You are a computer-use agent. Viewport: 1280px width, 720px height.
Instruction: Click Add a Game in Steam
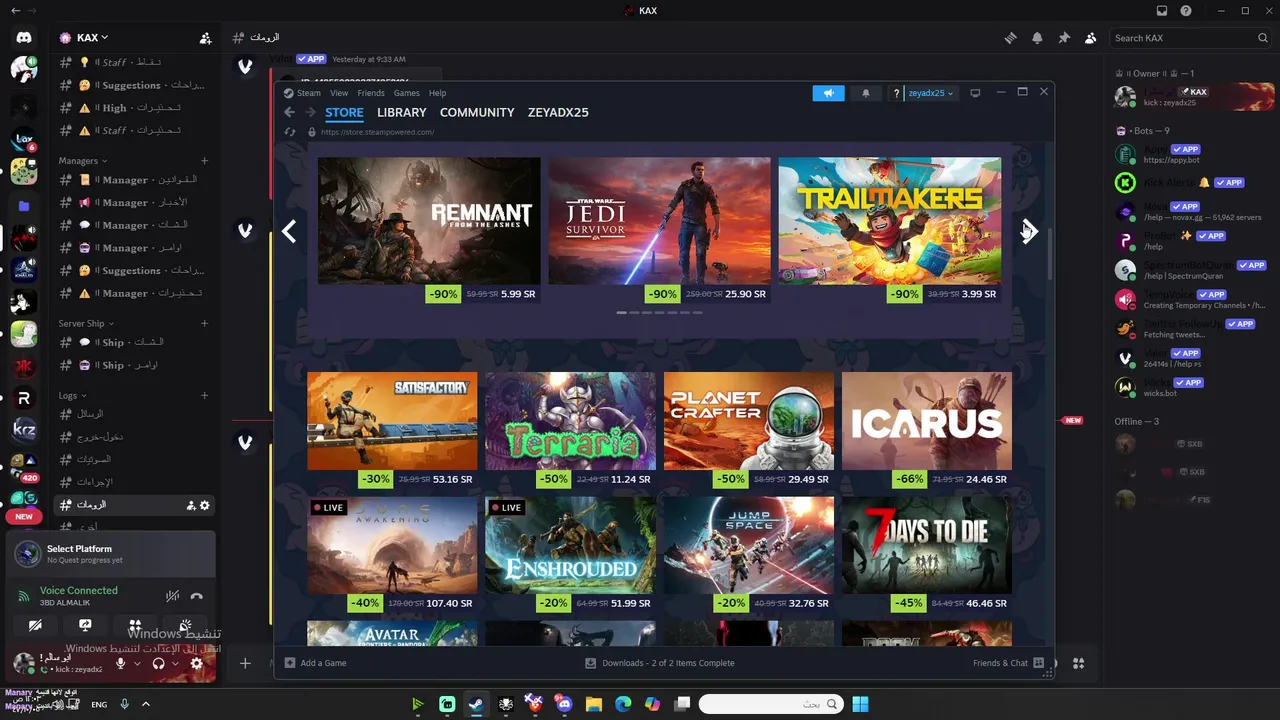316,663
